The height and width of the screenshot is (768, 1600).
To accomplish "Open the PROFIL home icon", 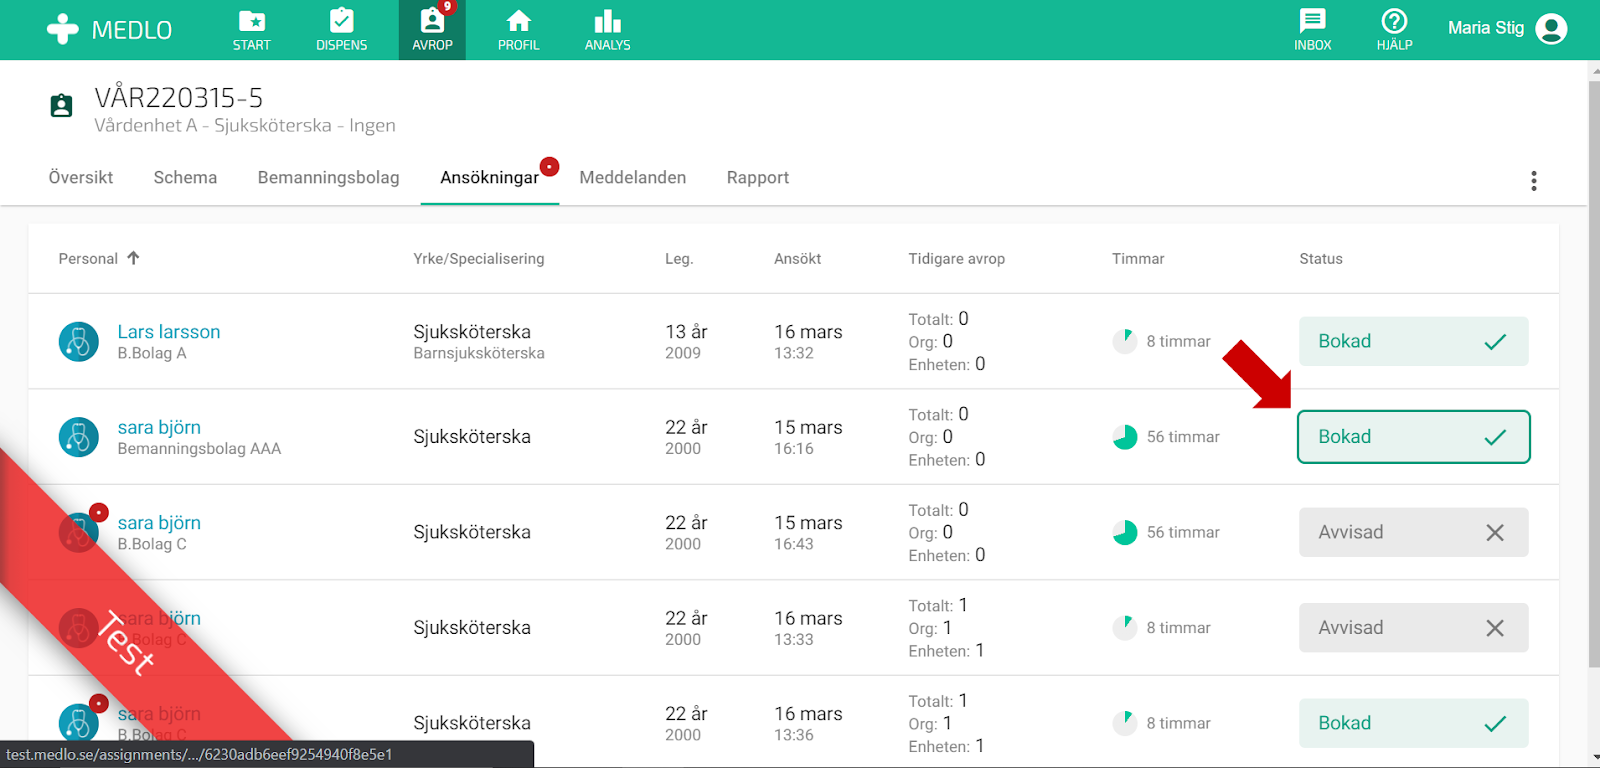I will point(518,21).
